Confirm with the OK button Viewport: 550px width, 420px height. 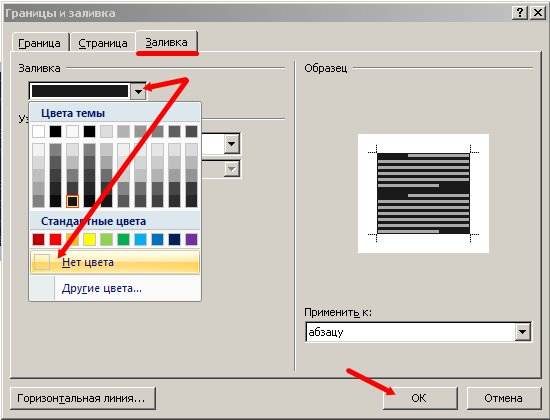pyautogui.click(x=420, y=398)
